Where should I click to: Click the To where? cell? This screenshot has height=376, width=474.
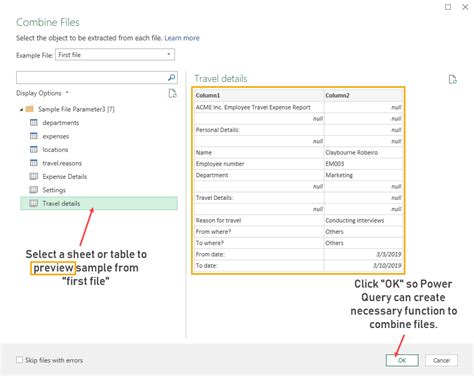click(259, 243)
